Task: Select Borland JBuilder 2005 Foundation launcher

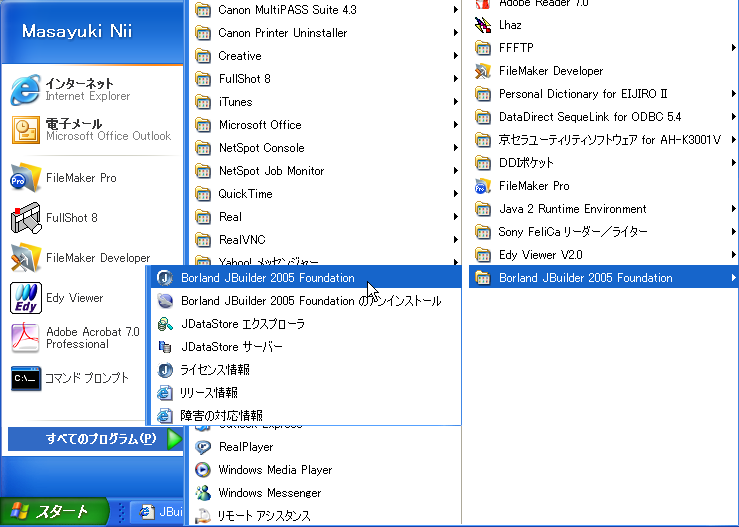Action: [x=267, y=278]
